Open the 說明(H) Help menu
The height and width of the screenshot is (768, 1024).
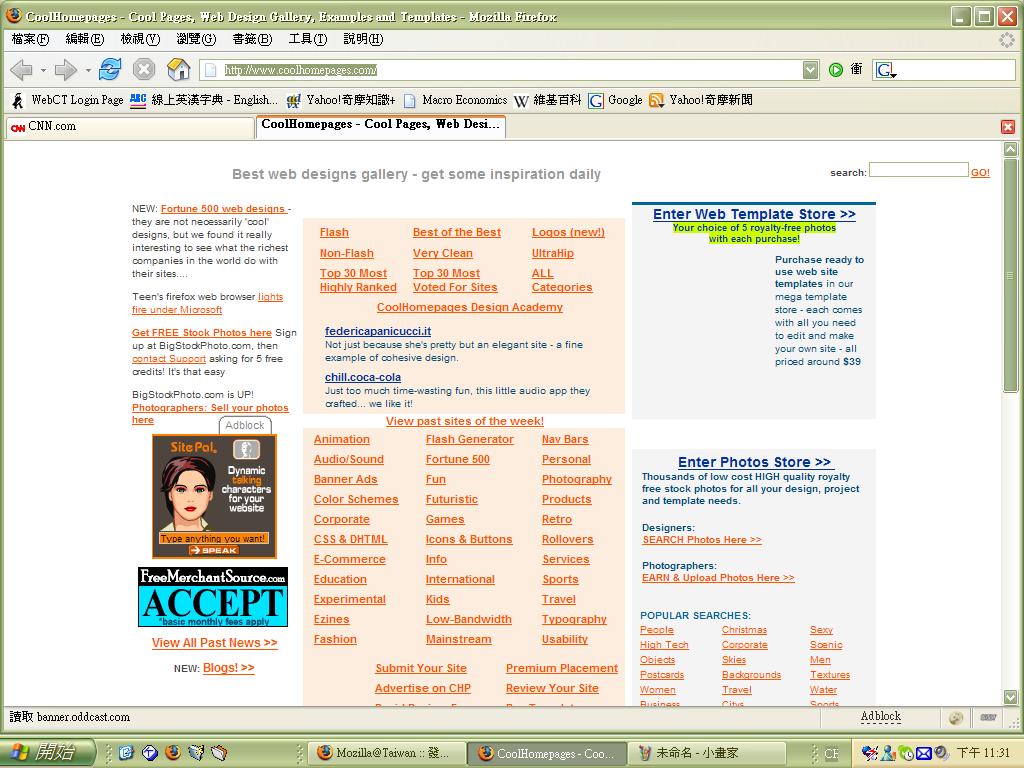[363, 39]
